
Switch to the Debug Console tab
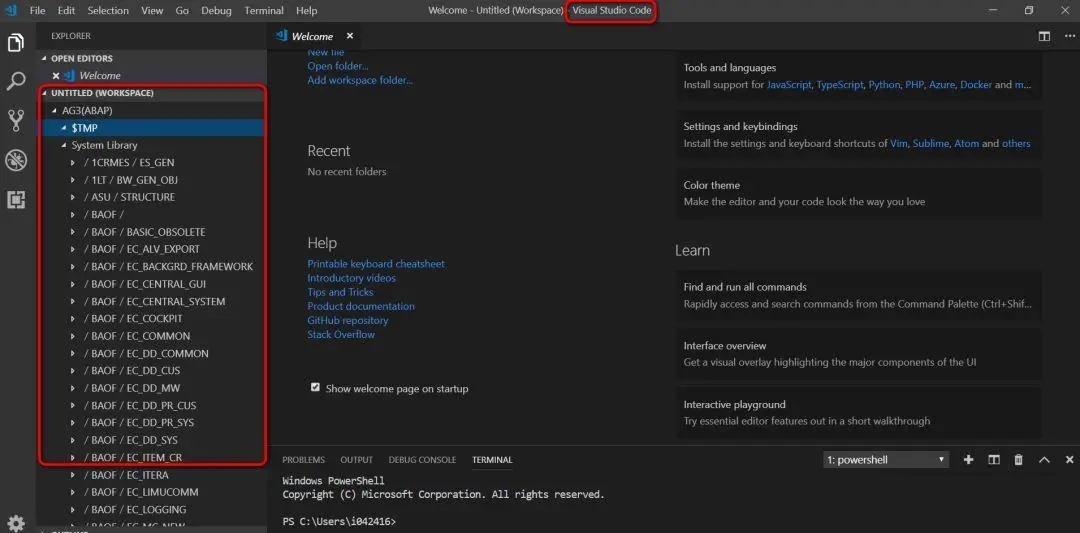pyautogui.click(x=422, y=460)
